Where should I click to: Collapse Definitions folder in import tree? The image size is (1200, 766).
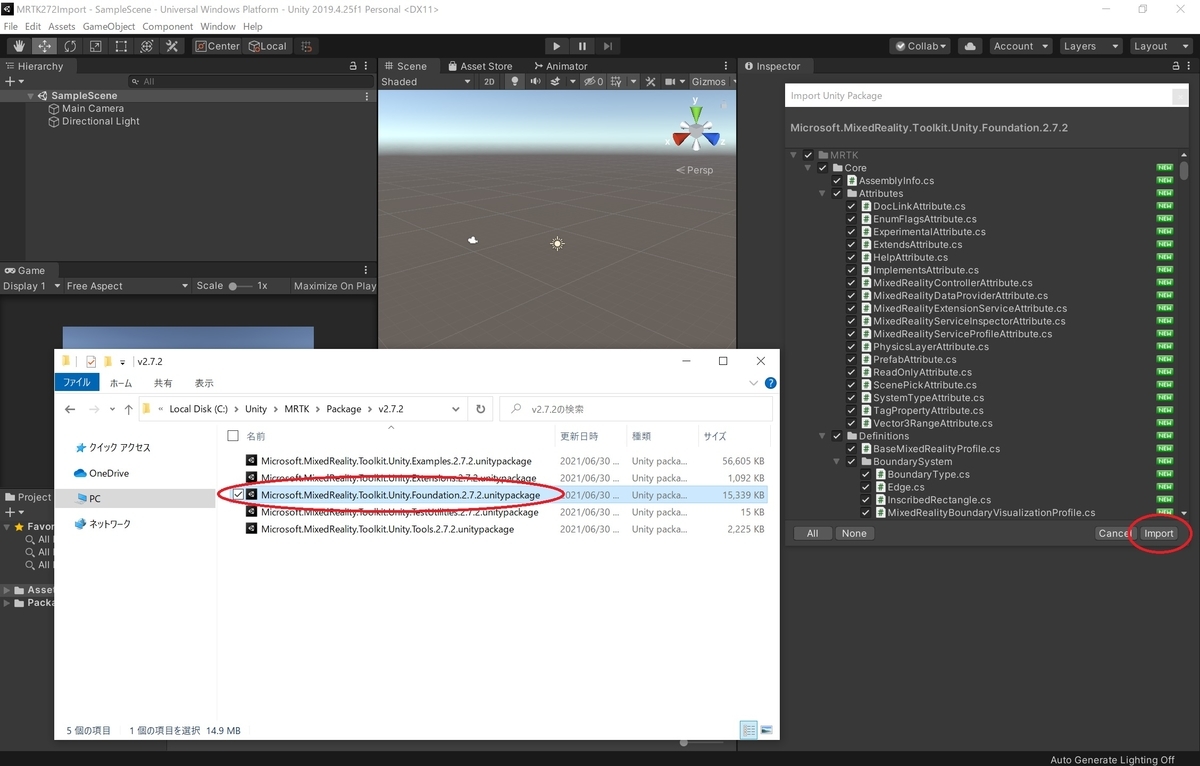[x=823, y=436]
